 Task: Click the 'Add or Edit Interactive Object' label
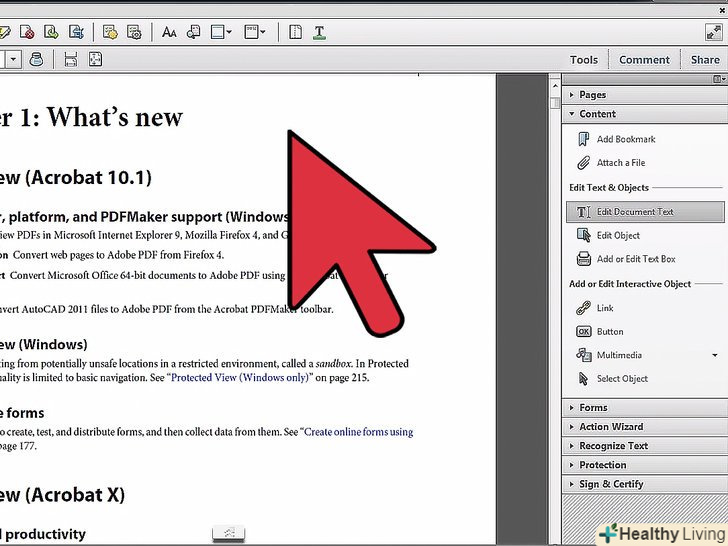pos(630,284)
